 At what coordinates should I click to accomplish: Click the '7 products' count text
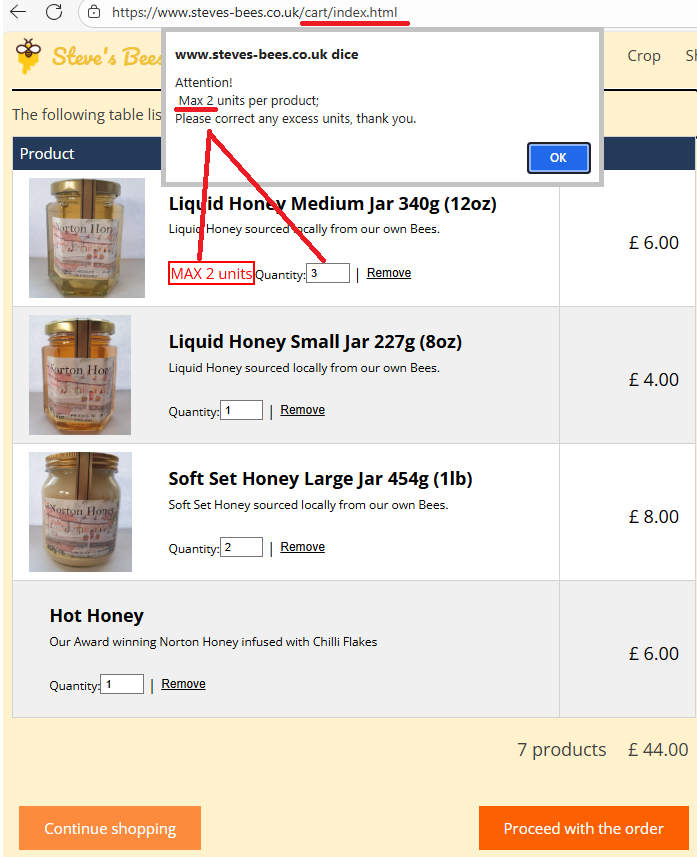(561, 749)
